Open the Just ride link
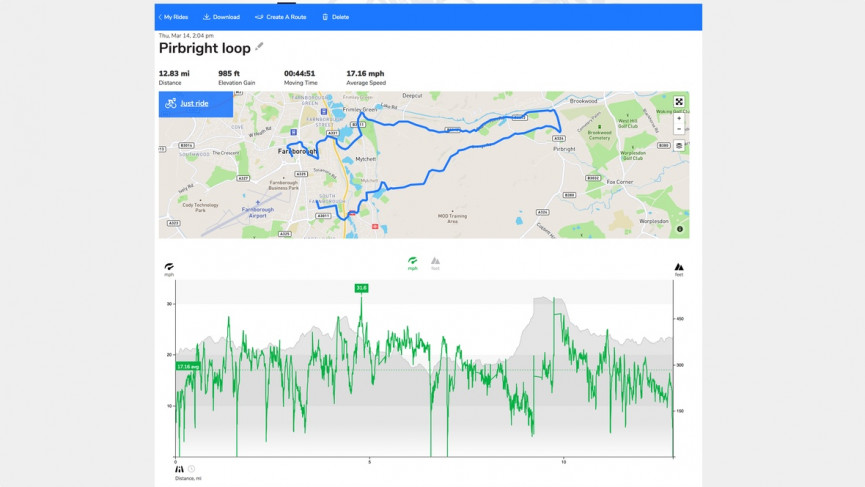This screenshot has height=487, width=865. tap(194, 103)
